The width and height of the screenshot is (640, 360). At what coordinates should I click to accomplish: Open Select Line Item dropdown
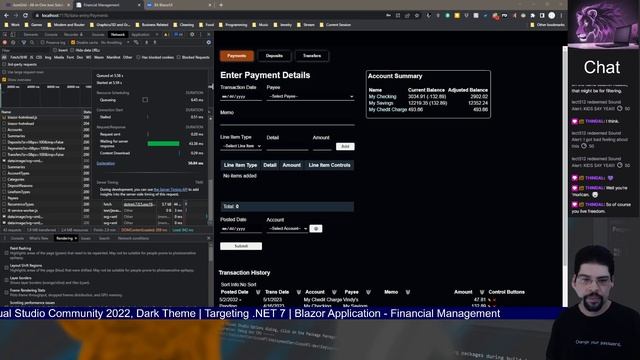click(241, 146)
